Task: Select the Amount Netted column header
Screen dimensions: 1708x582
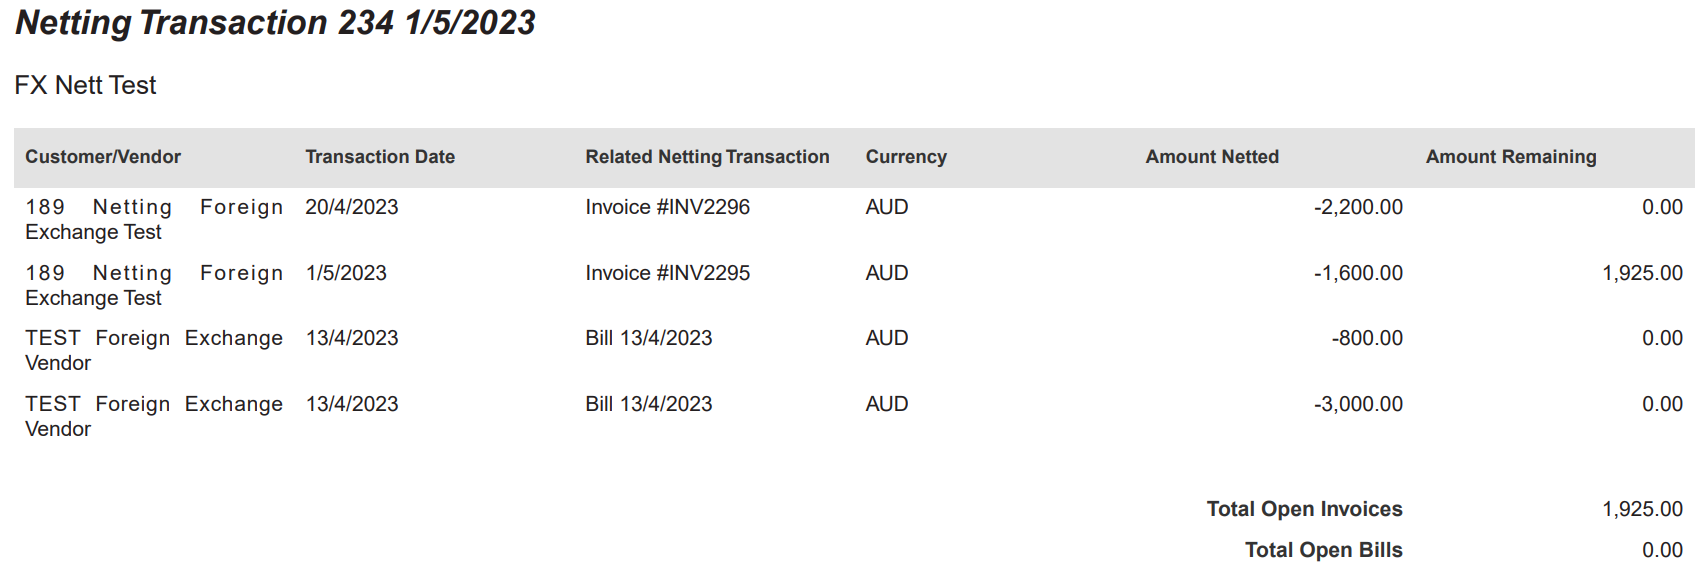Action: tap(1212, 157)
